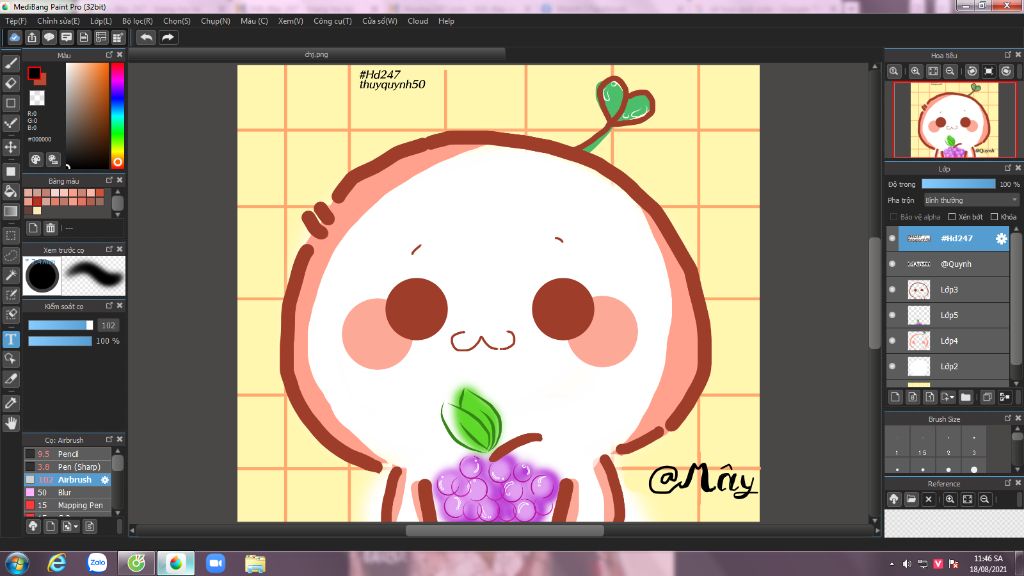Toggle visibility of Lớp2 layer
The image size is (1024, 576).
[x=892, y=366]
